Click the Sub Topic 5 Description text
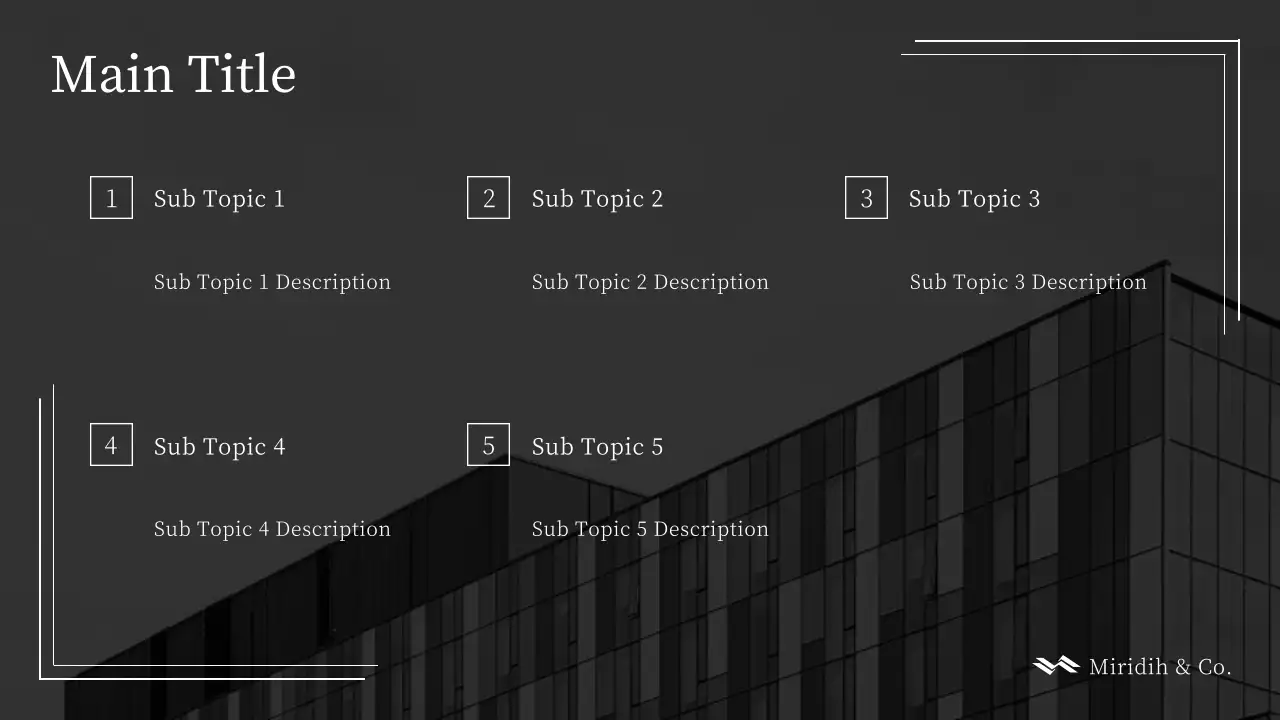The height and width of the screenshot is (720, 1280). pos(650,529)
